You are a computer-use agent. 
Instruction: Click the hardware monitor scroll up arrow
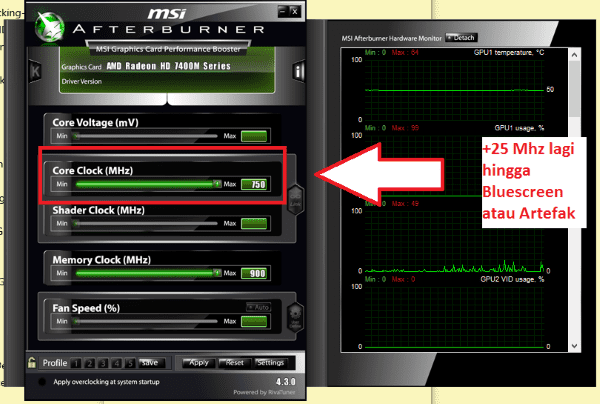574,55
